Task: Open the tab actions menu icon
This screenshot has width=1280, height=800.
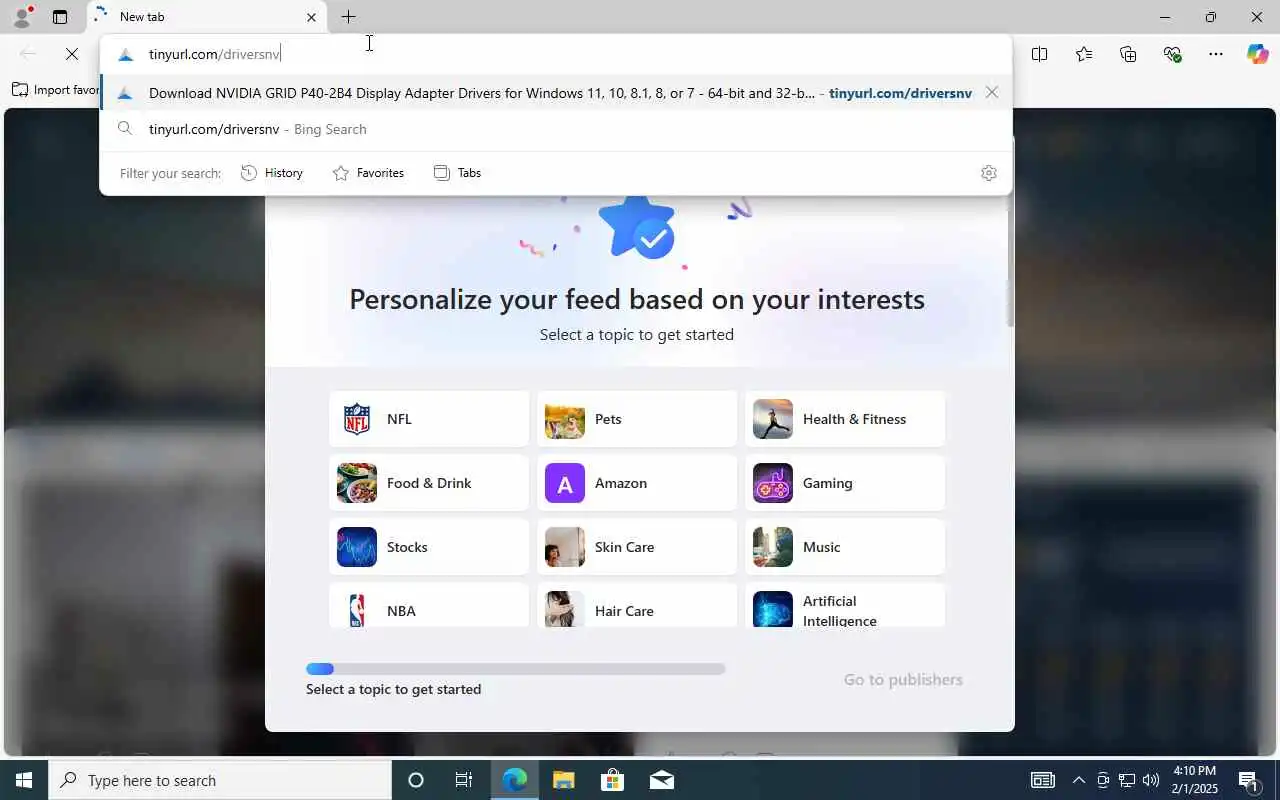Action: (60, 17)
